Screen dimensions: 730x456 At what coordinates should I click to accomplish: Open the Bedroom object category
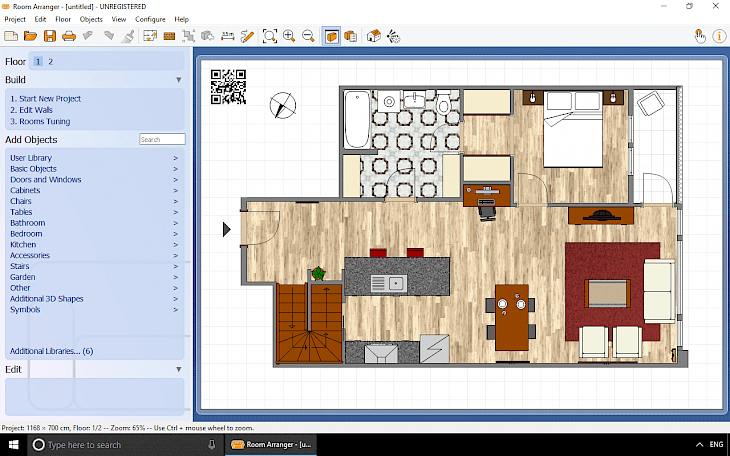94,233
